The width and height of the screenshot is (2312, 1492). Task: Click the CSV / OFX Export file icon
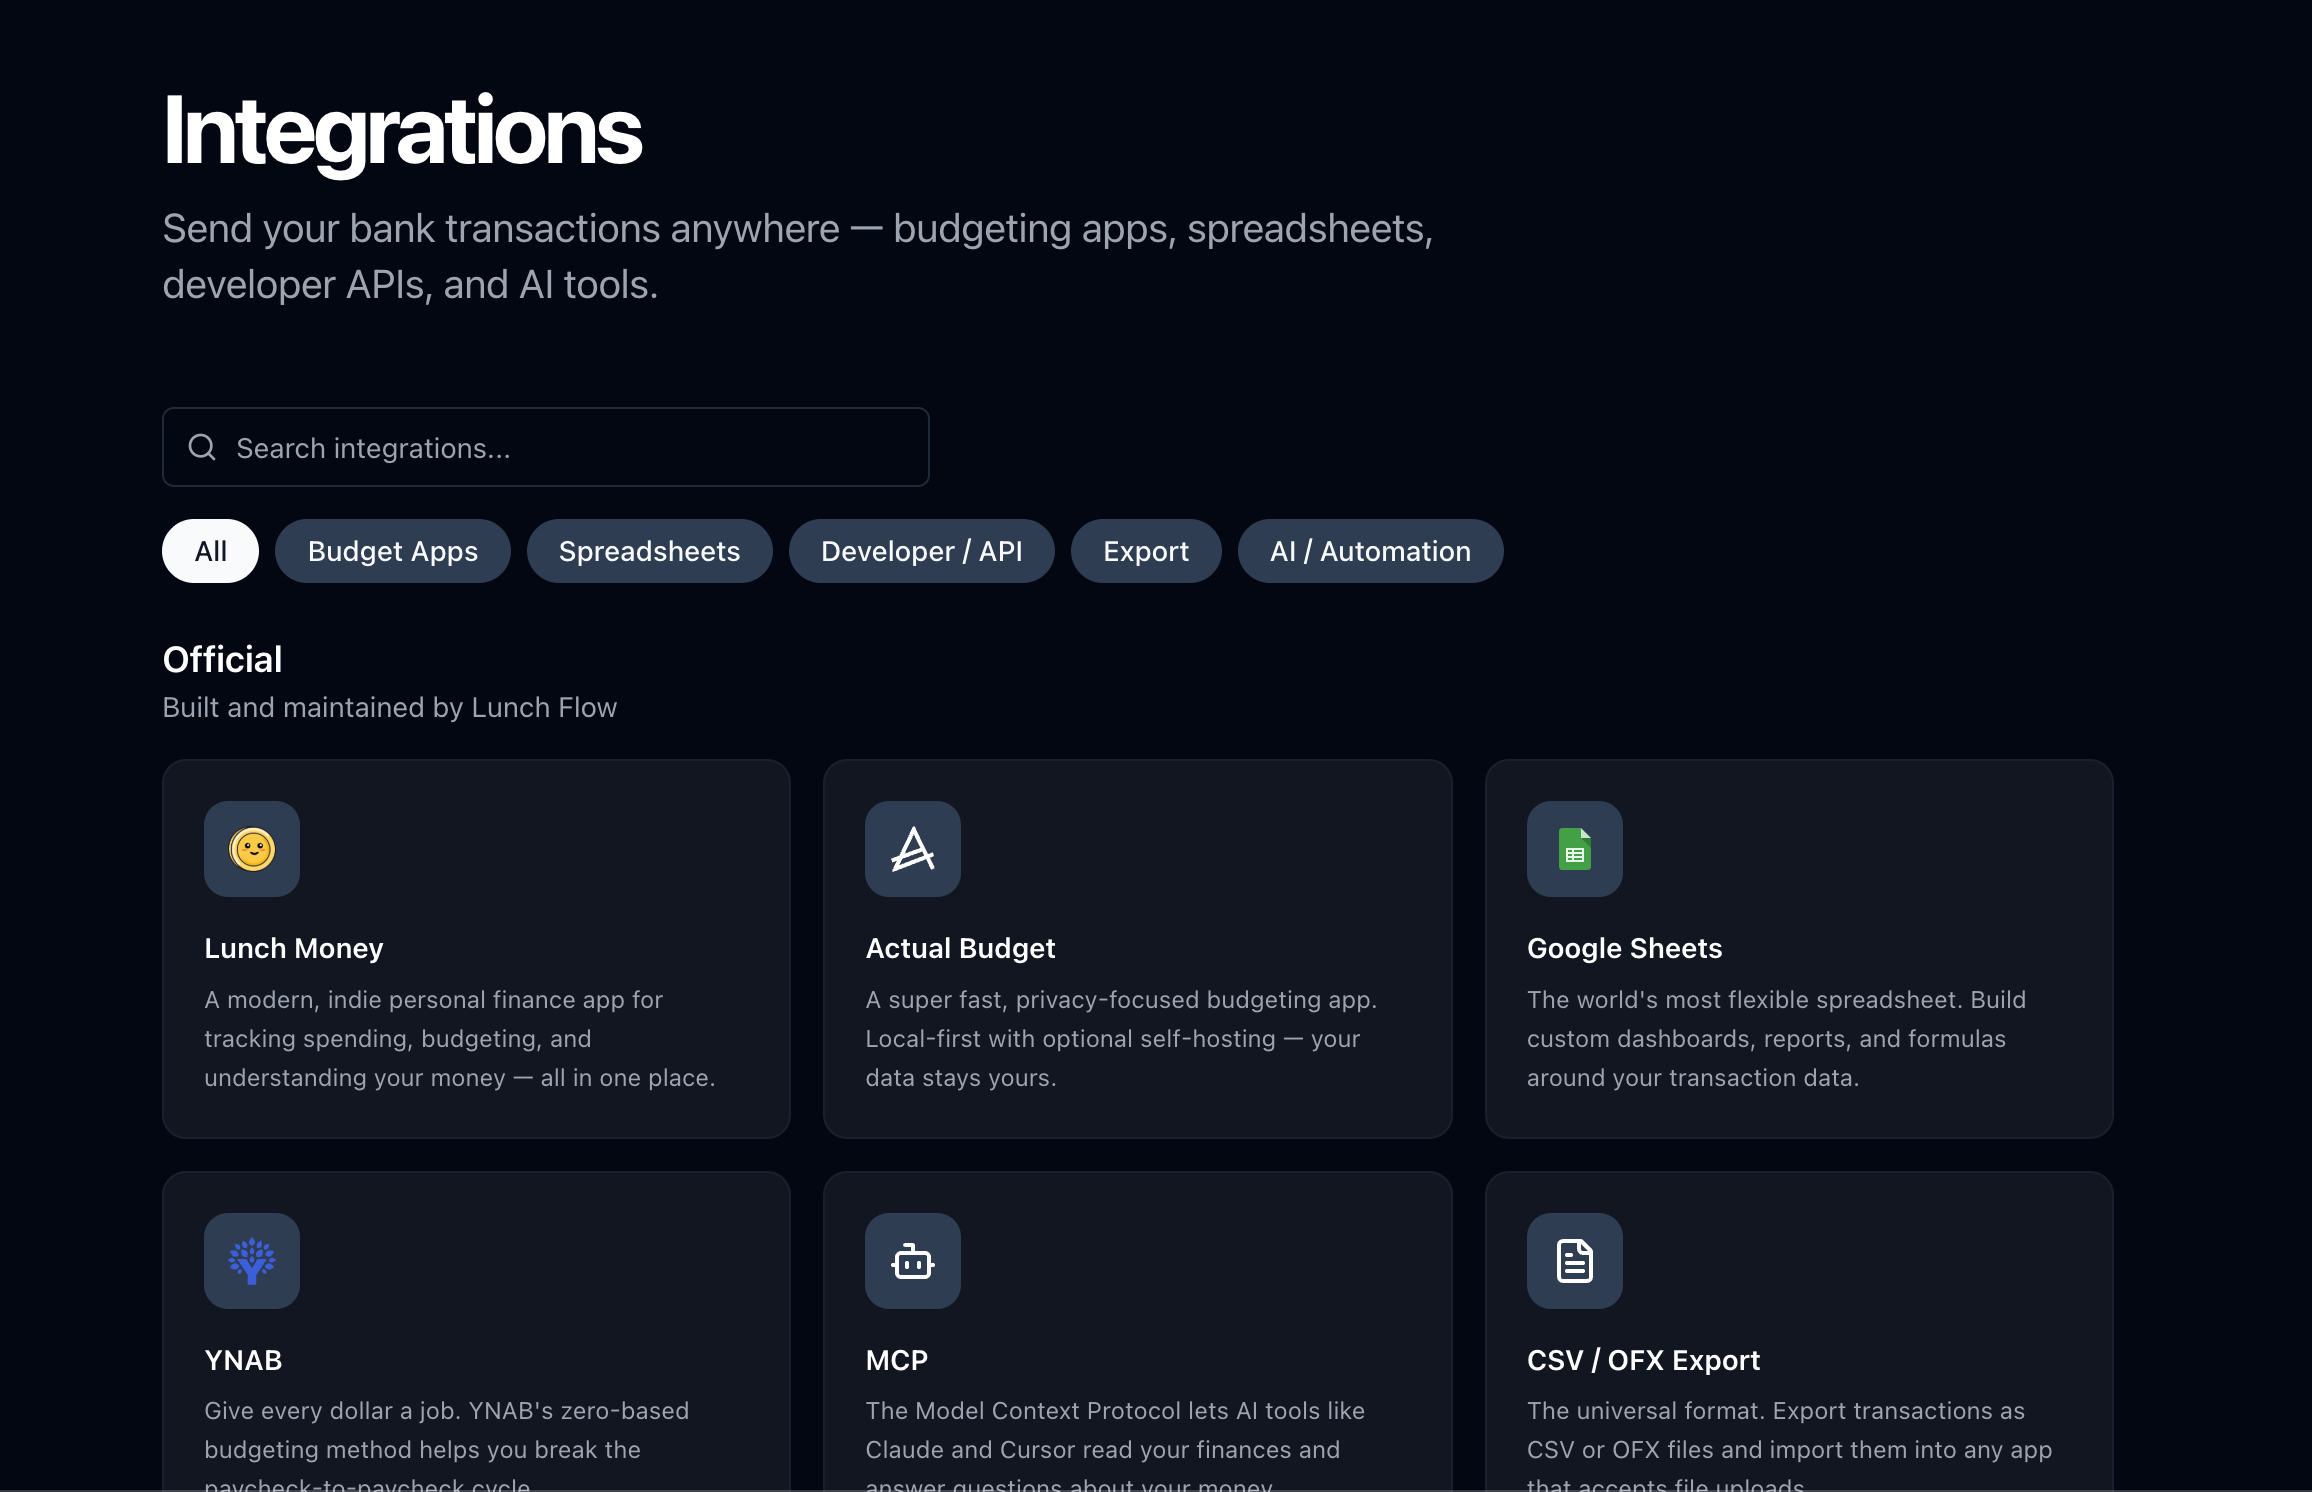(1574, 1261)
